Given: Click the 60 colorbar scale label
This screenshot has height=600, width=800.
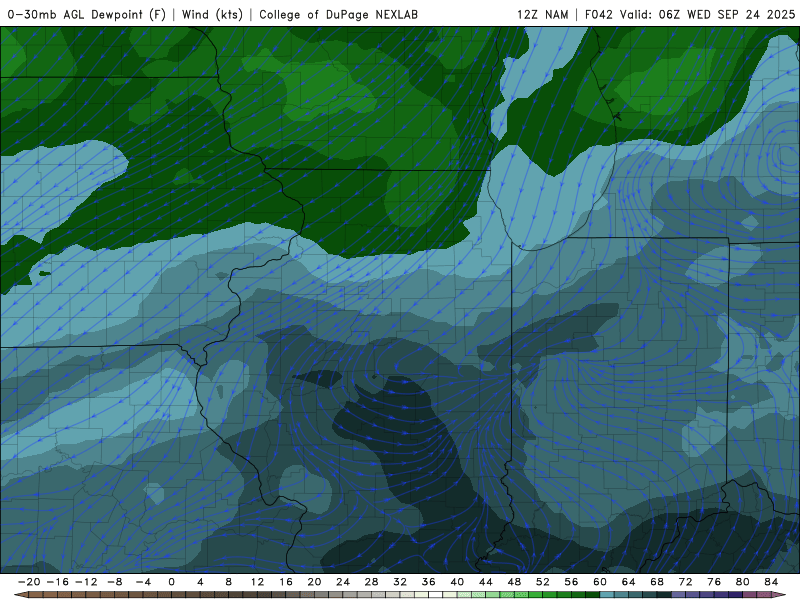Looking at the screenshot, I should (600, 582).
